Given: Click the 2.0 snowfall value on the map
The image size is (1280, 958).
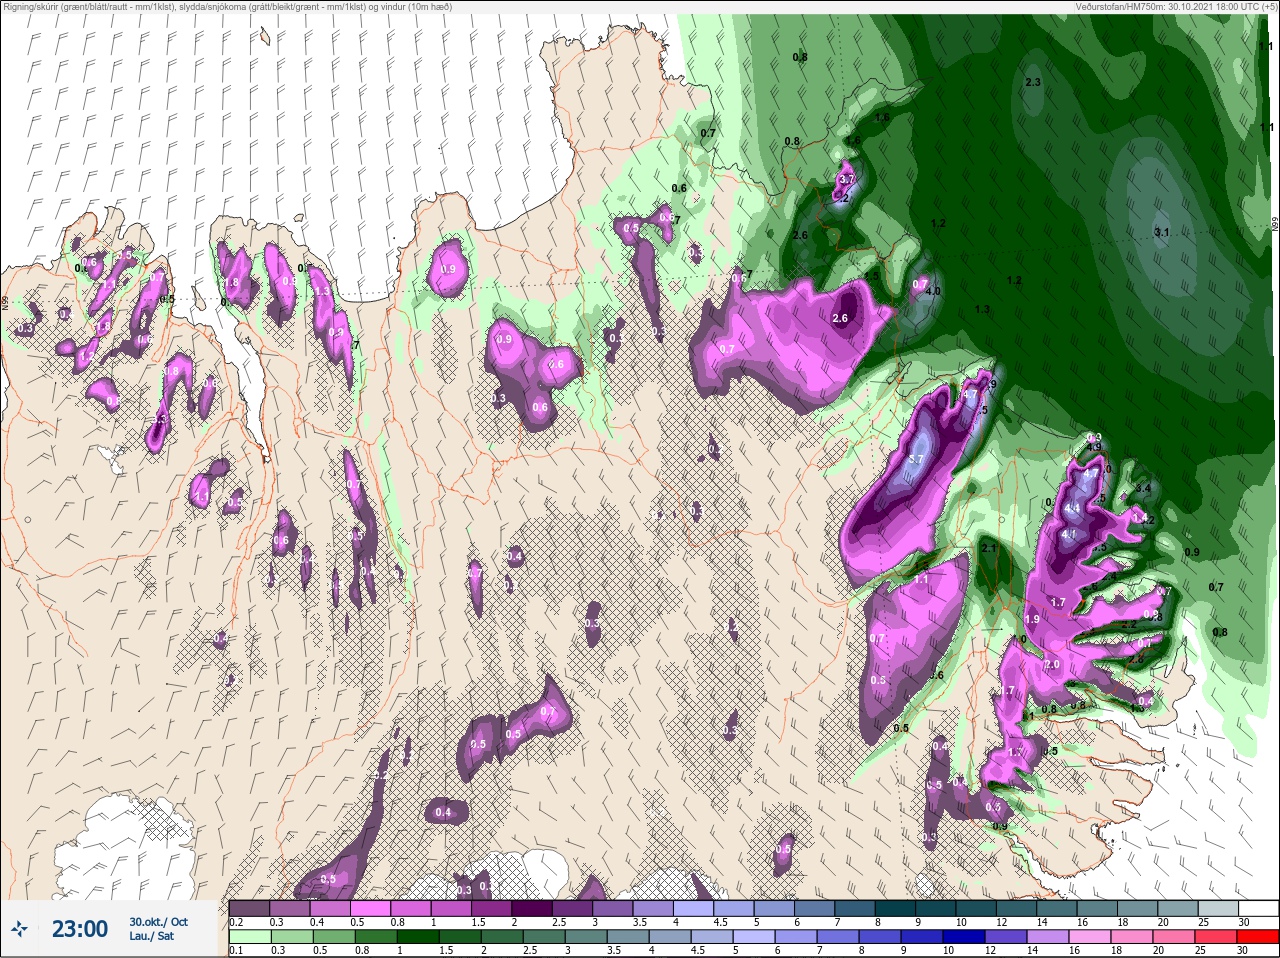Looking at the screenshot, I should 1051,665.
